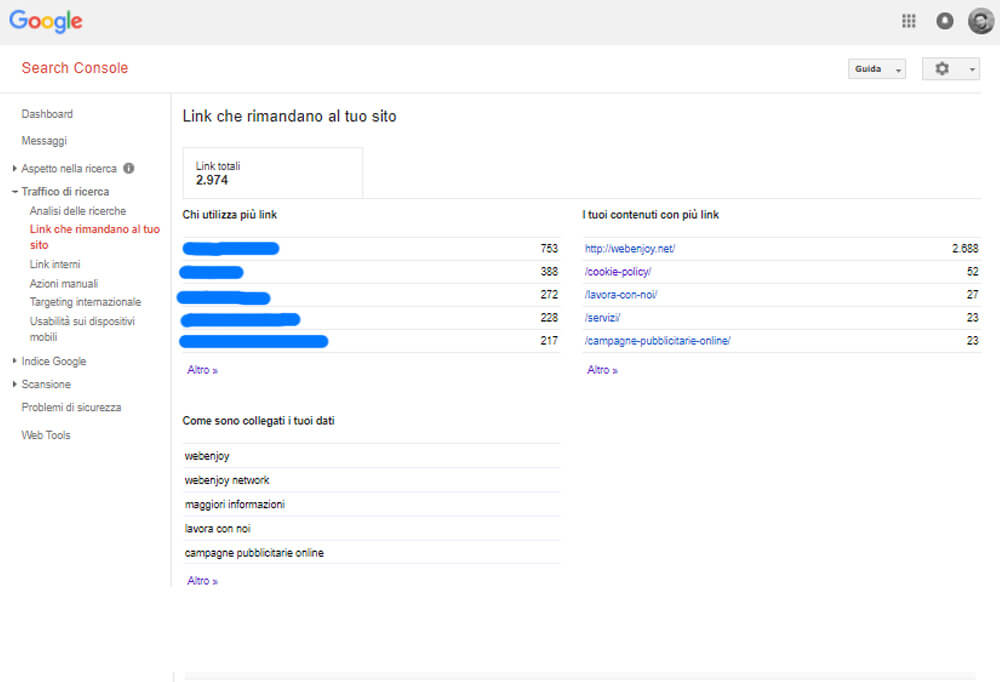Select Link che rimandano al tuo sito

94,237
